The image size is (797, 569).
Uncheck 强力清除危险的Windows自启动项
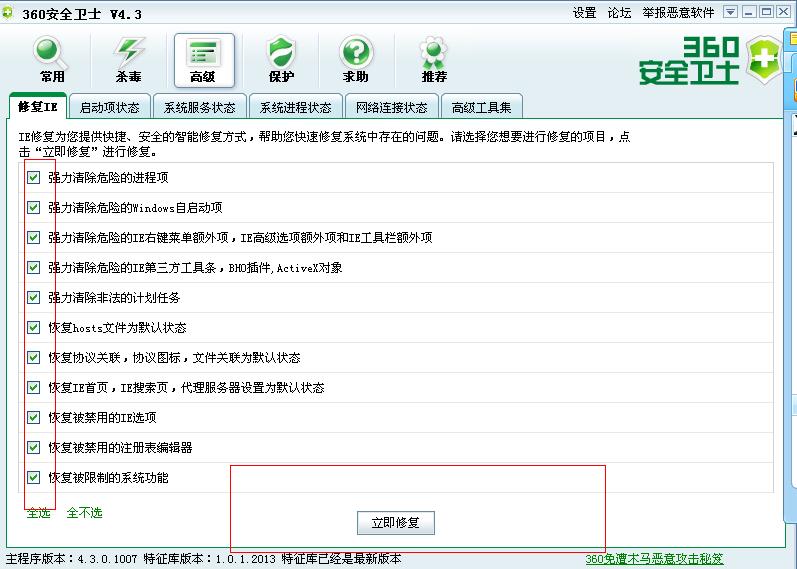(x=34, y=207)
